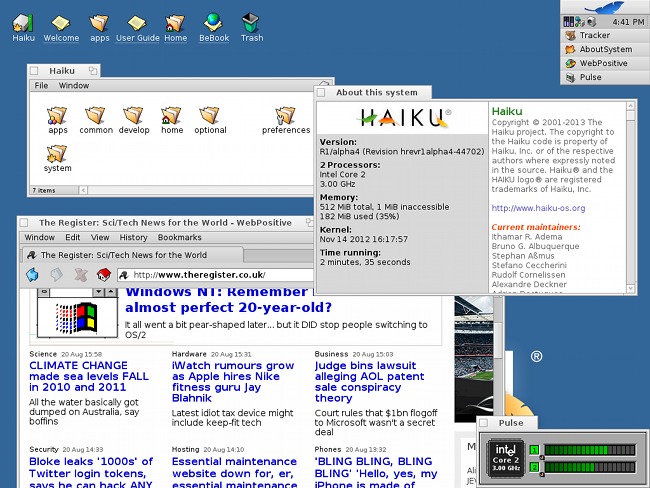This screenshot has height=488, width=650.
Task: Open BLING BLING iPhone article link
Action: 376,472
